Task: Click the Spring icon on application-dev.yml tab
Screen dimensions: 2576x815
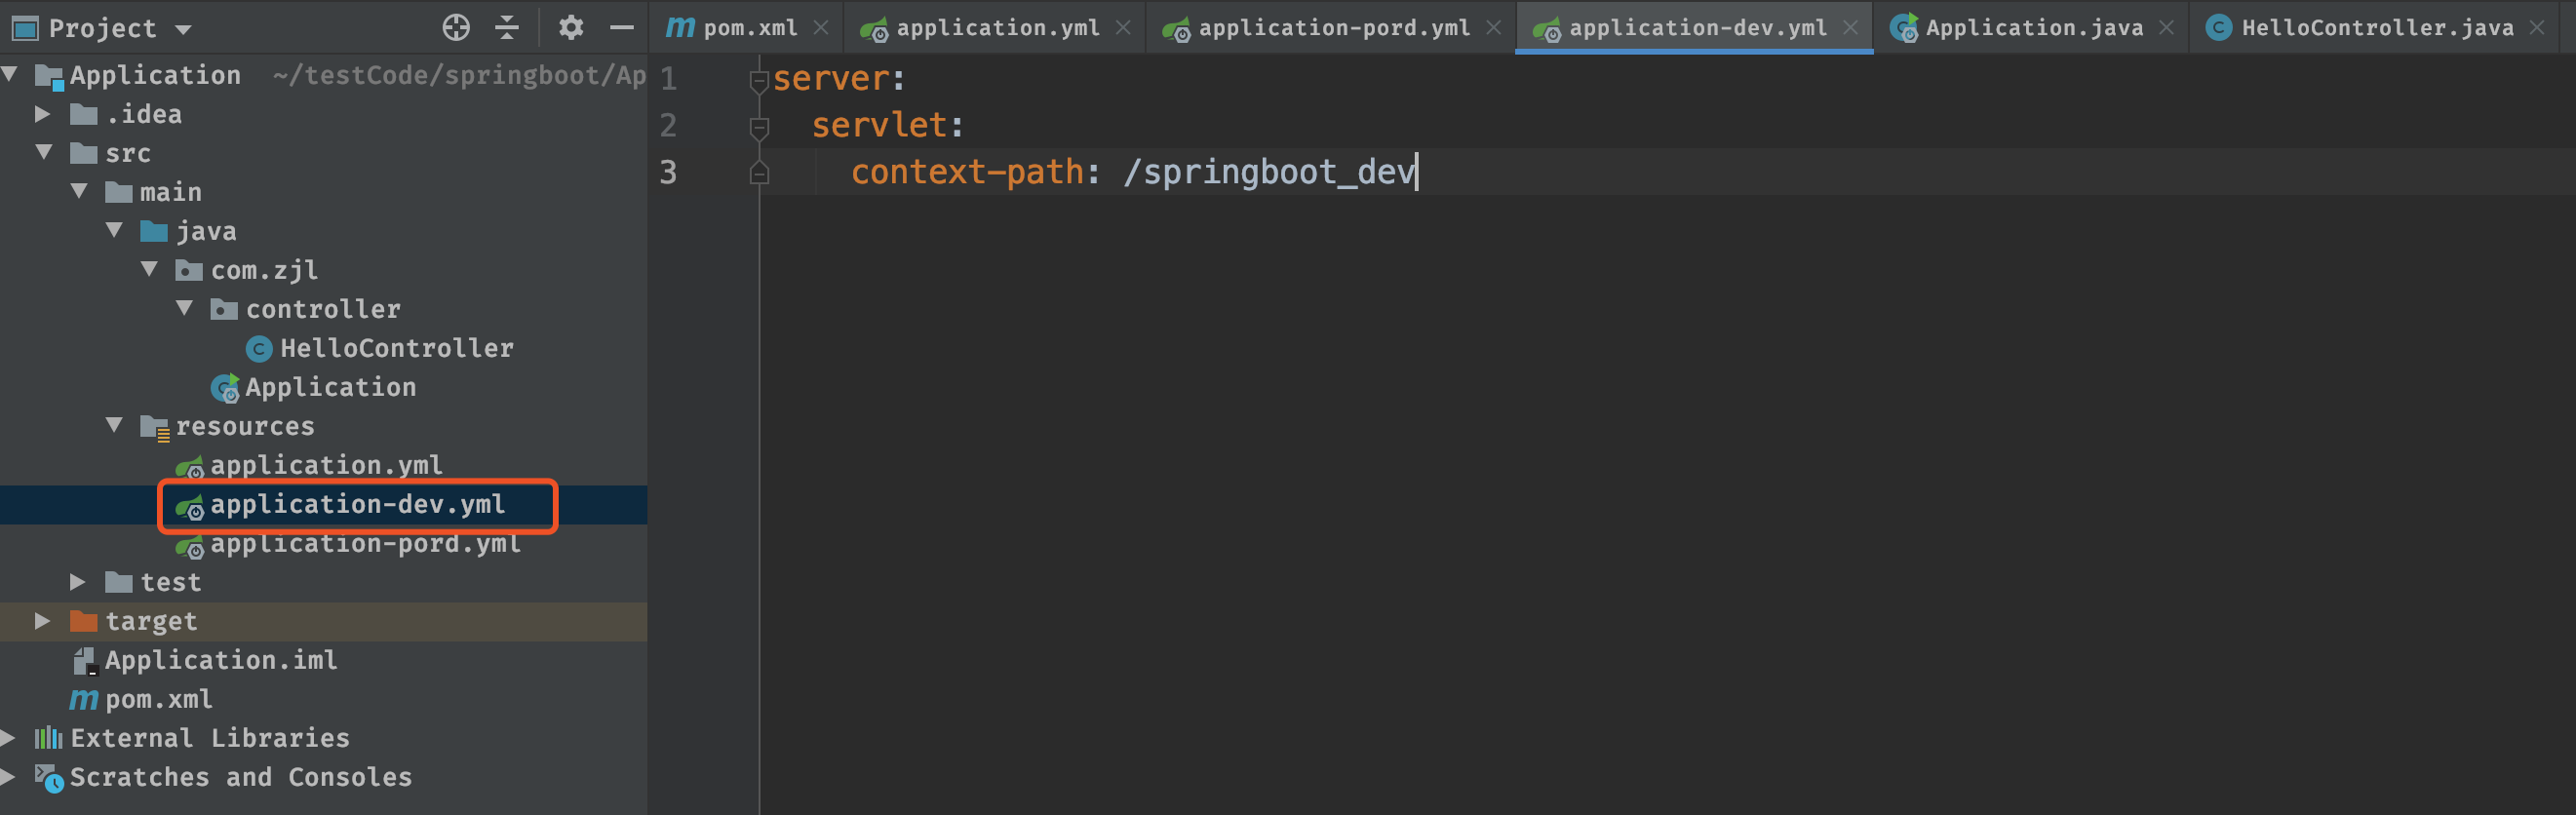Action: 1546,30
